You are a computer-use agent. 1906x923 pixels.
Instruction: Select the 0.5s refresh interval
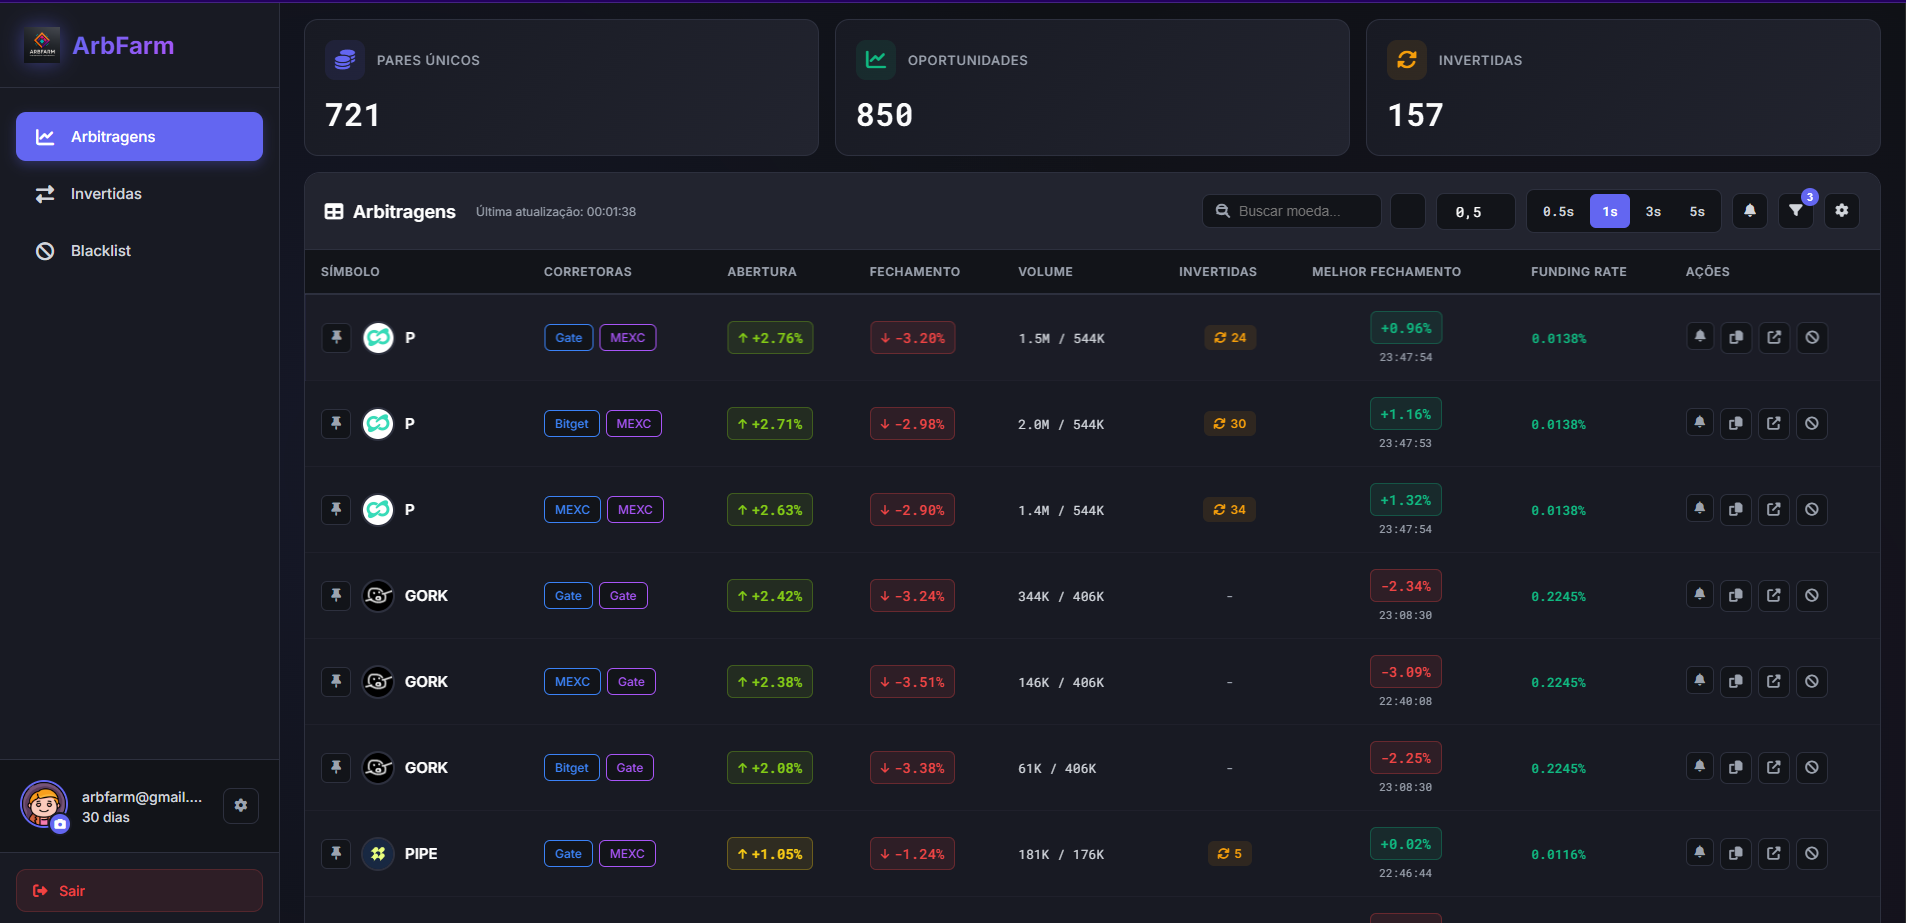point(1558,211)
